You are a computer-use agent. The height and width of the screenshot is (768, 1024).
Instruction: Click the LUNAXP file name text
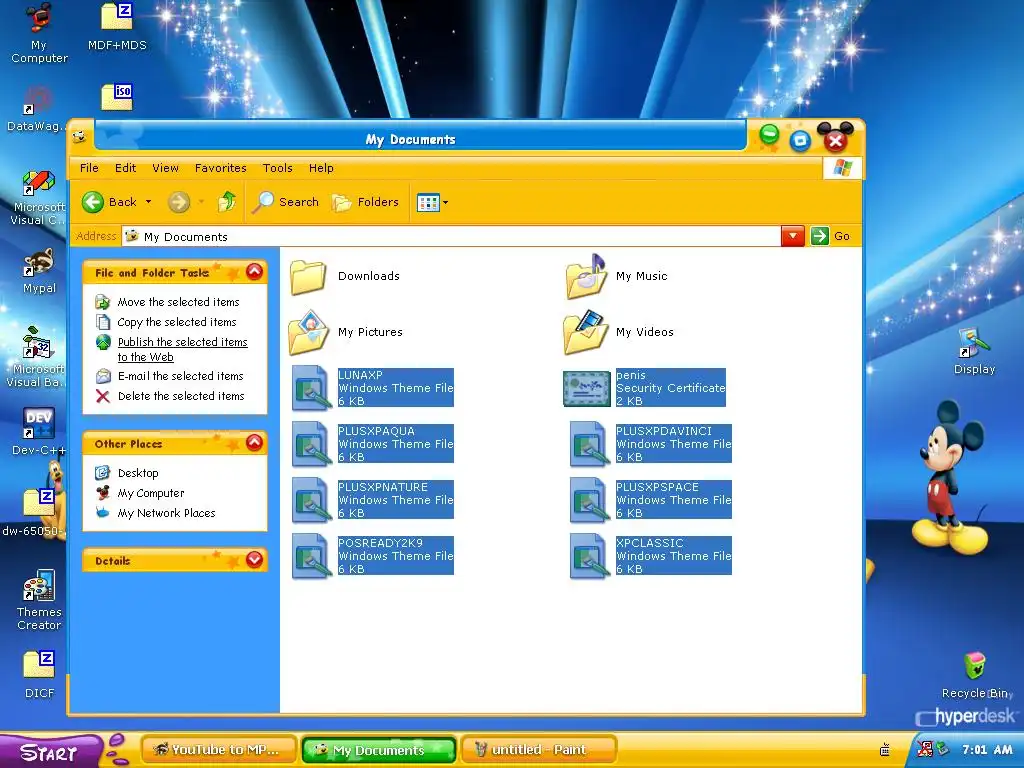pos(360,375)
